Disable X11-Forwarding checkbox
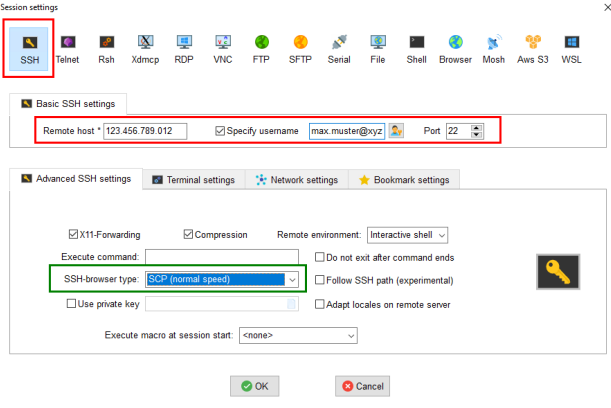Image resolution: width=611 pixels, height=408 pixels. click(73, 234)
